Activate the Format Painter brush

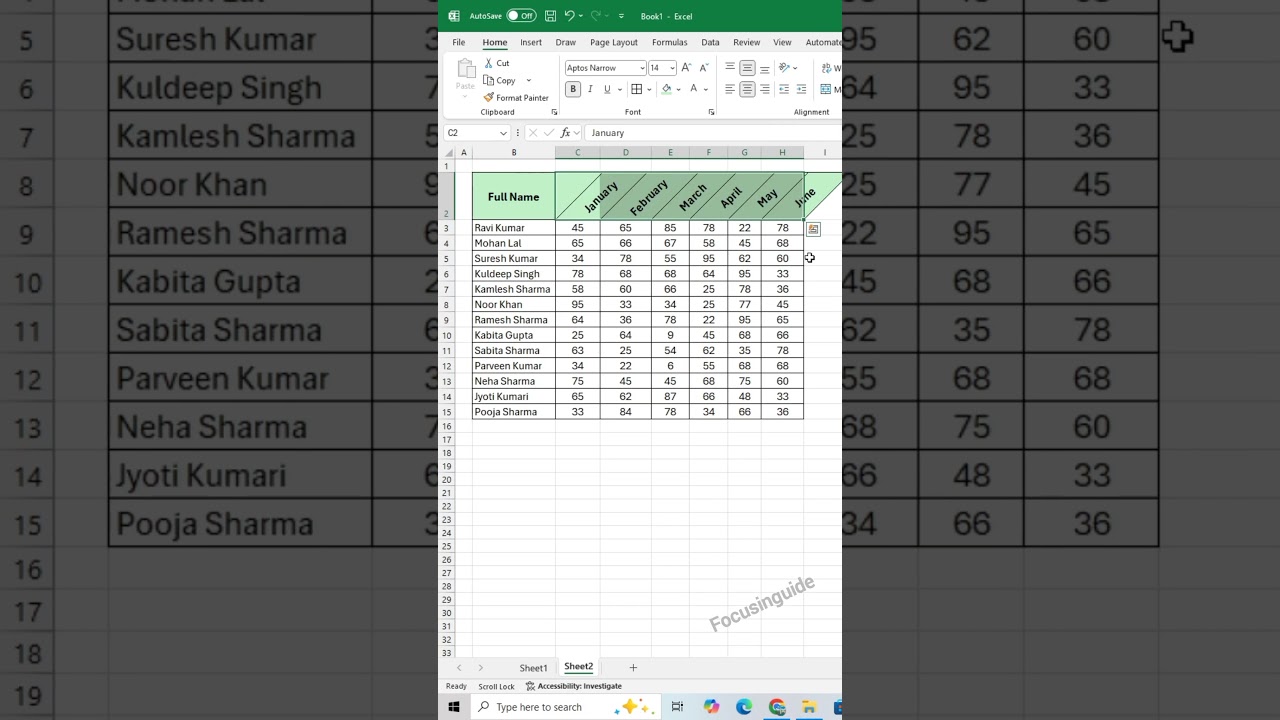tap(516, 98)
